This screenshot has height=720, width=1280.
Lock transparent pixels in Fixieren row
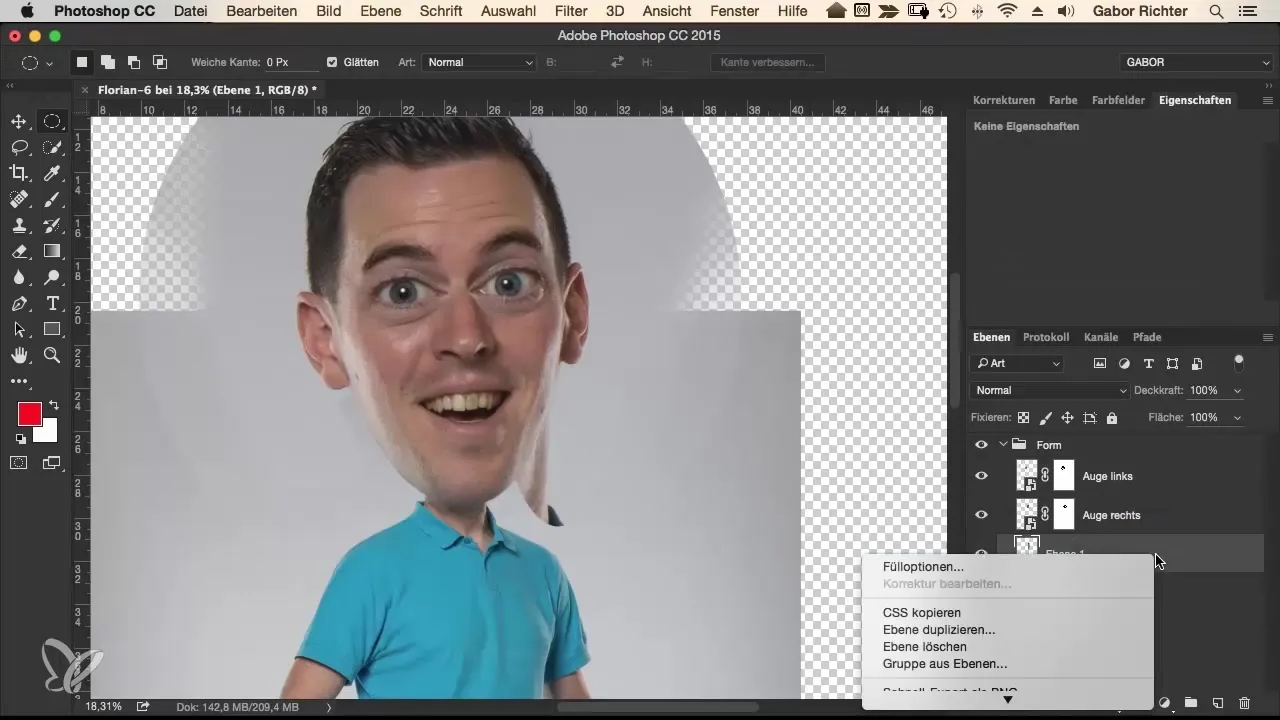[1023, 418]
